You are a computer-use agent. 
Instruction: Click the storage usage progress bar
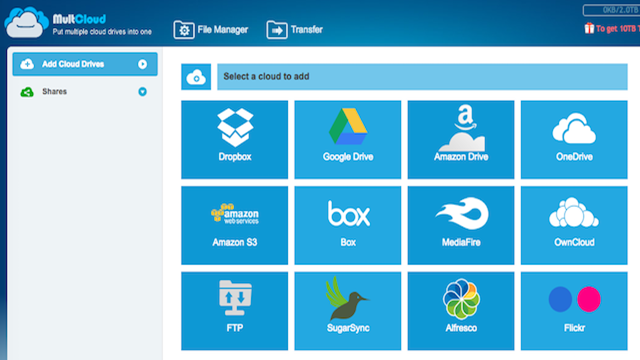[x=611, y=10]
